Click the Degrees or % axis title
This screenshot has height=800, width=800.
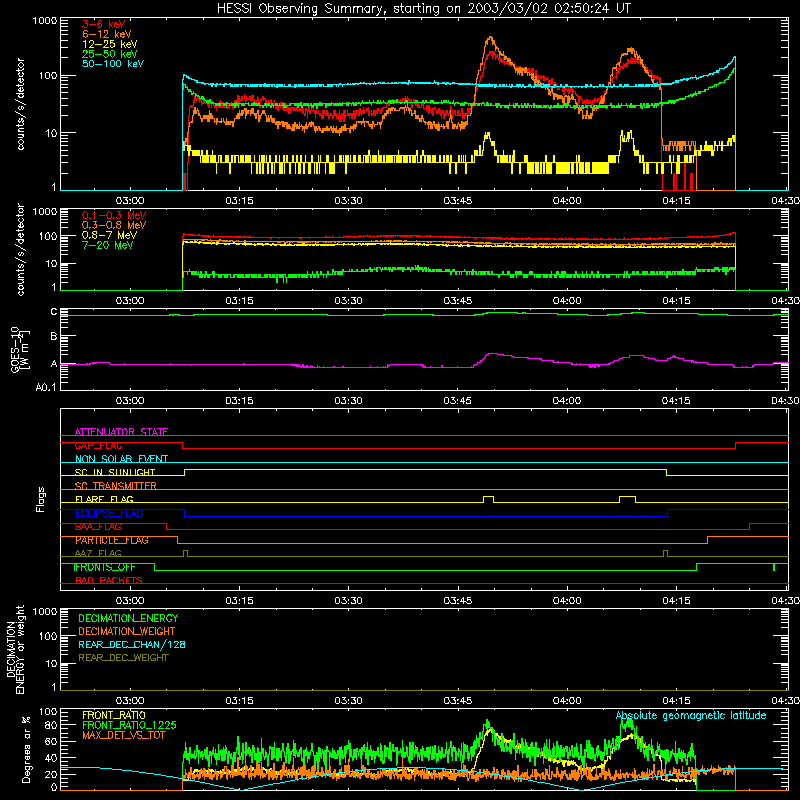pos(26,749)
